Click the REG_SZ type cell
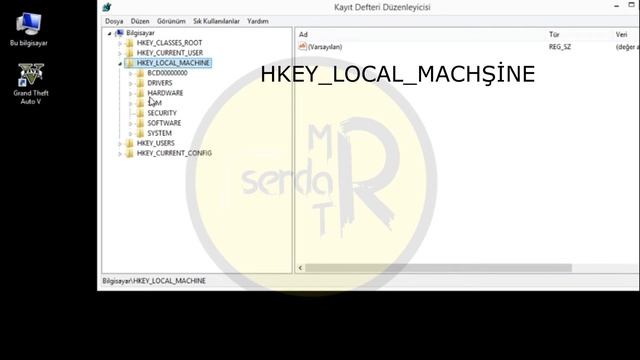 point(560,47)
